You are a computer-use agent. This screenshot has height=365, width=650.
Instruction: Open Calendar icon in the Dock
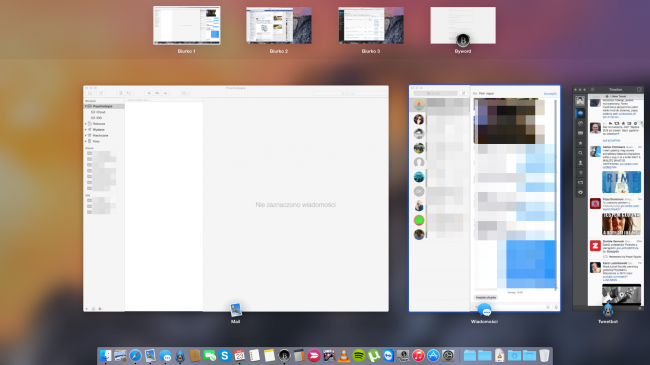coord(240,355)
